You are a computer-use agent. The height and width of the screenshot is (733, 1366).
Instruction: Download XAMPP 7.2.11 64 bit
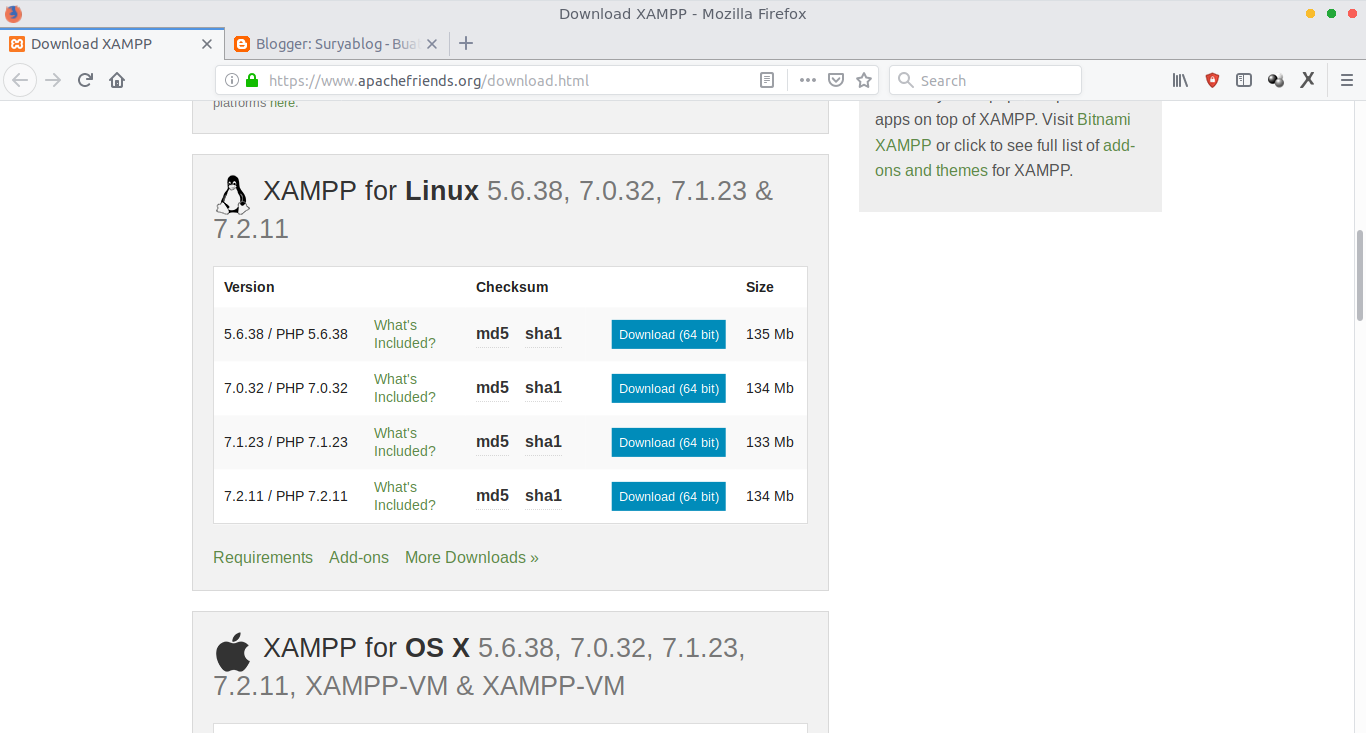pos(668,496)
